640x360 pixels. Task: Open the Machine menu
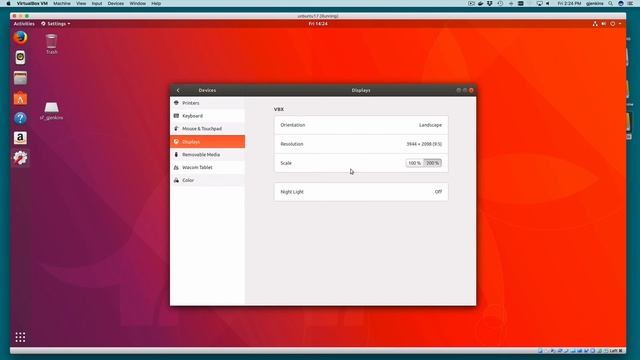point(62,3)
